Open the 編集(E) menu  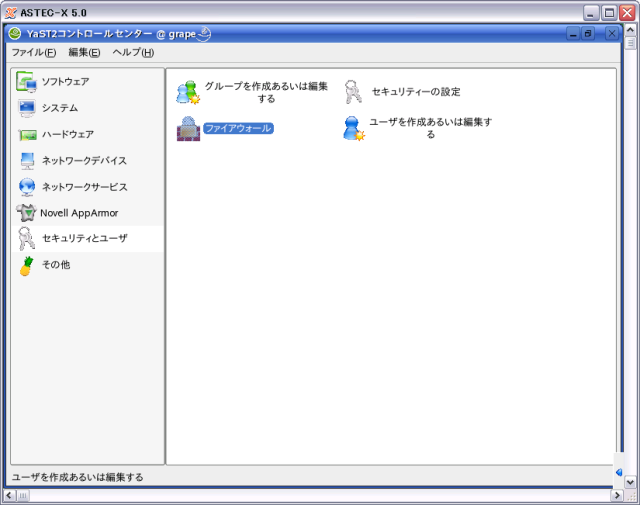pyautogui.click(x=84, y=52)
